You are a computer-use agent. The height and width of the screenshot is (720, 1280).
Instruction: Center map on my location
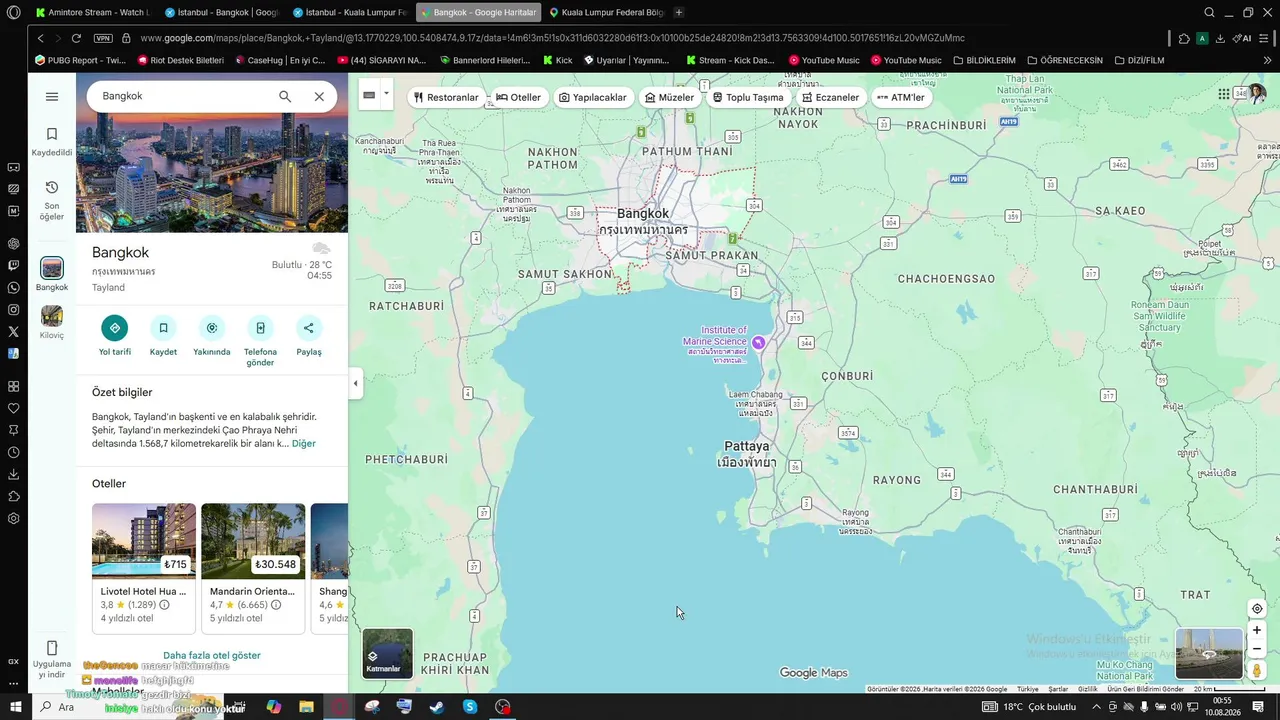pyautogui.click(x=1257, y=608)
